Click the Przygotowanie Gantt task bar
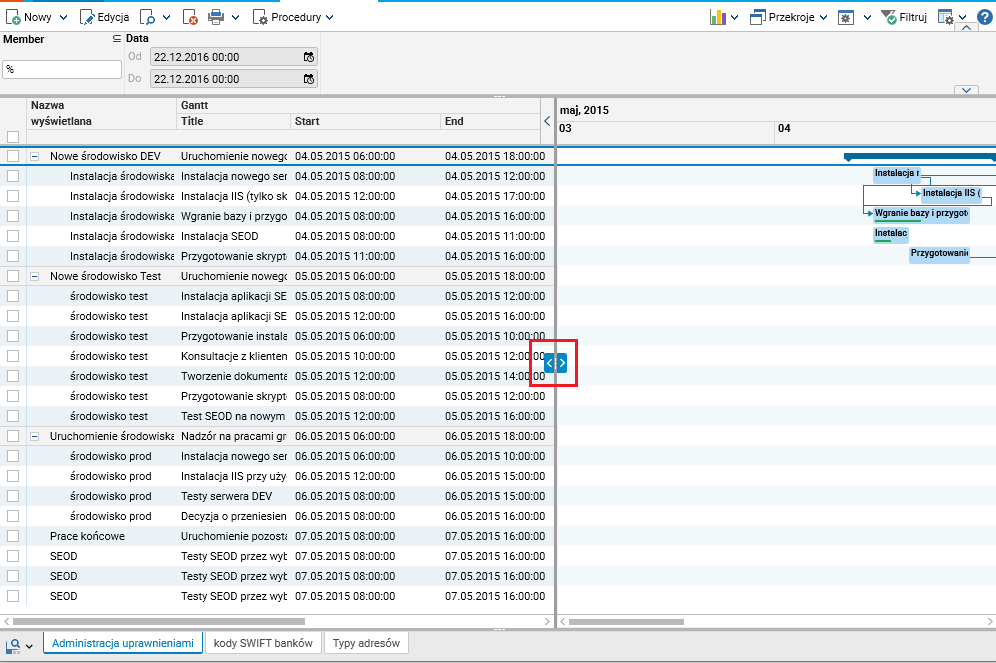 [x=939, y=253]
